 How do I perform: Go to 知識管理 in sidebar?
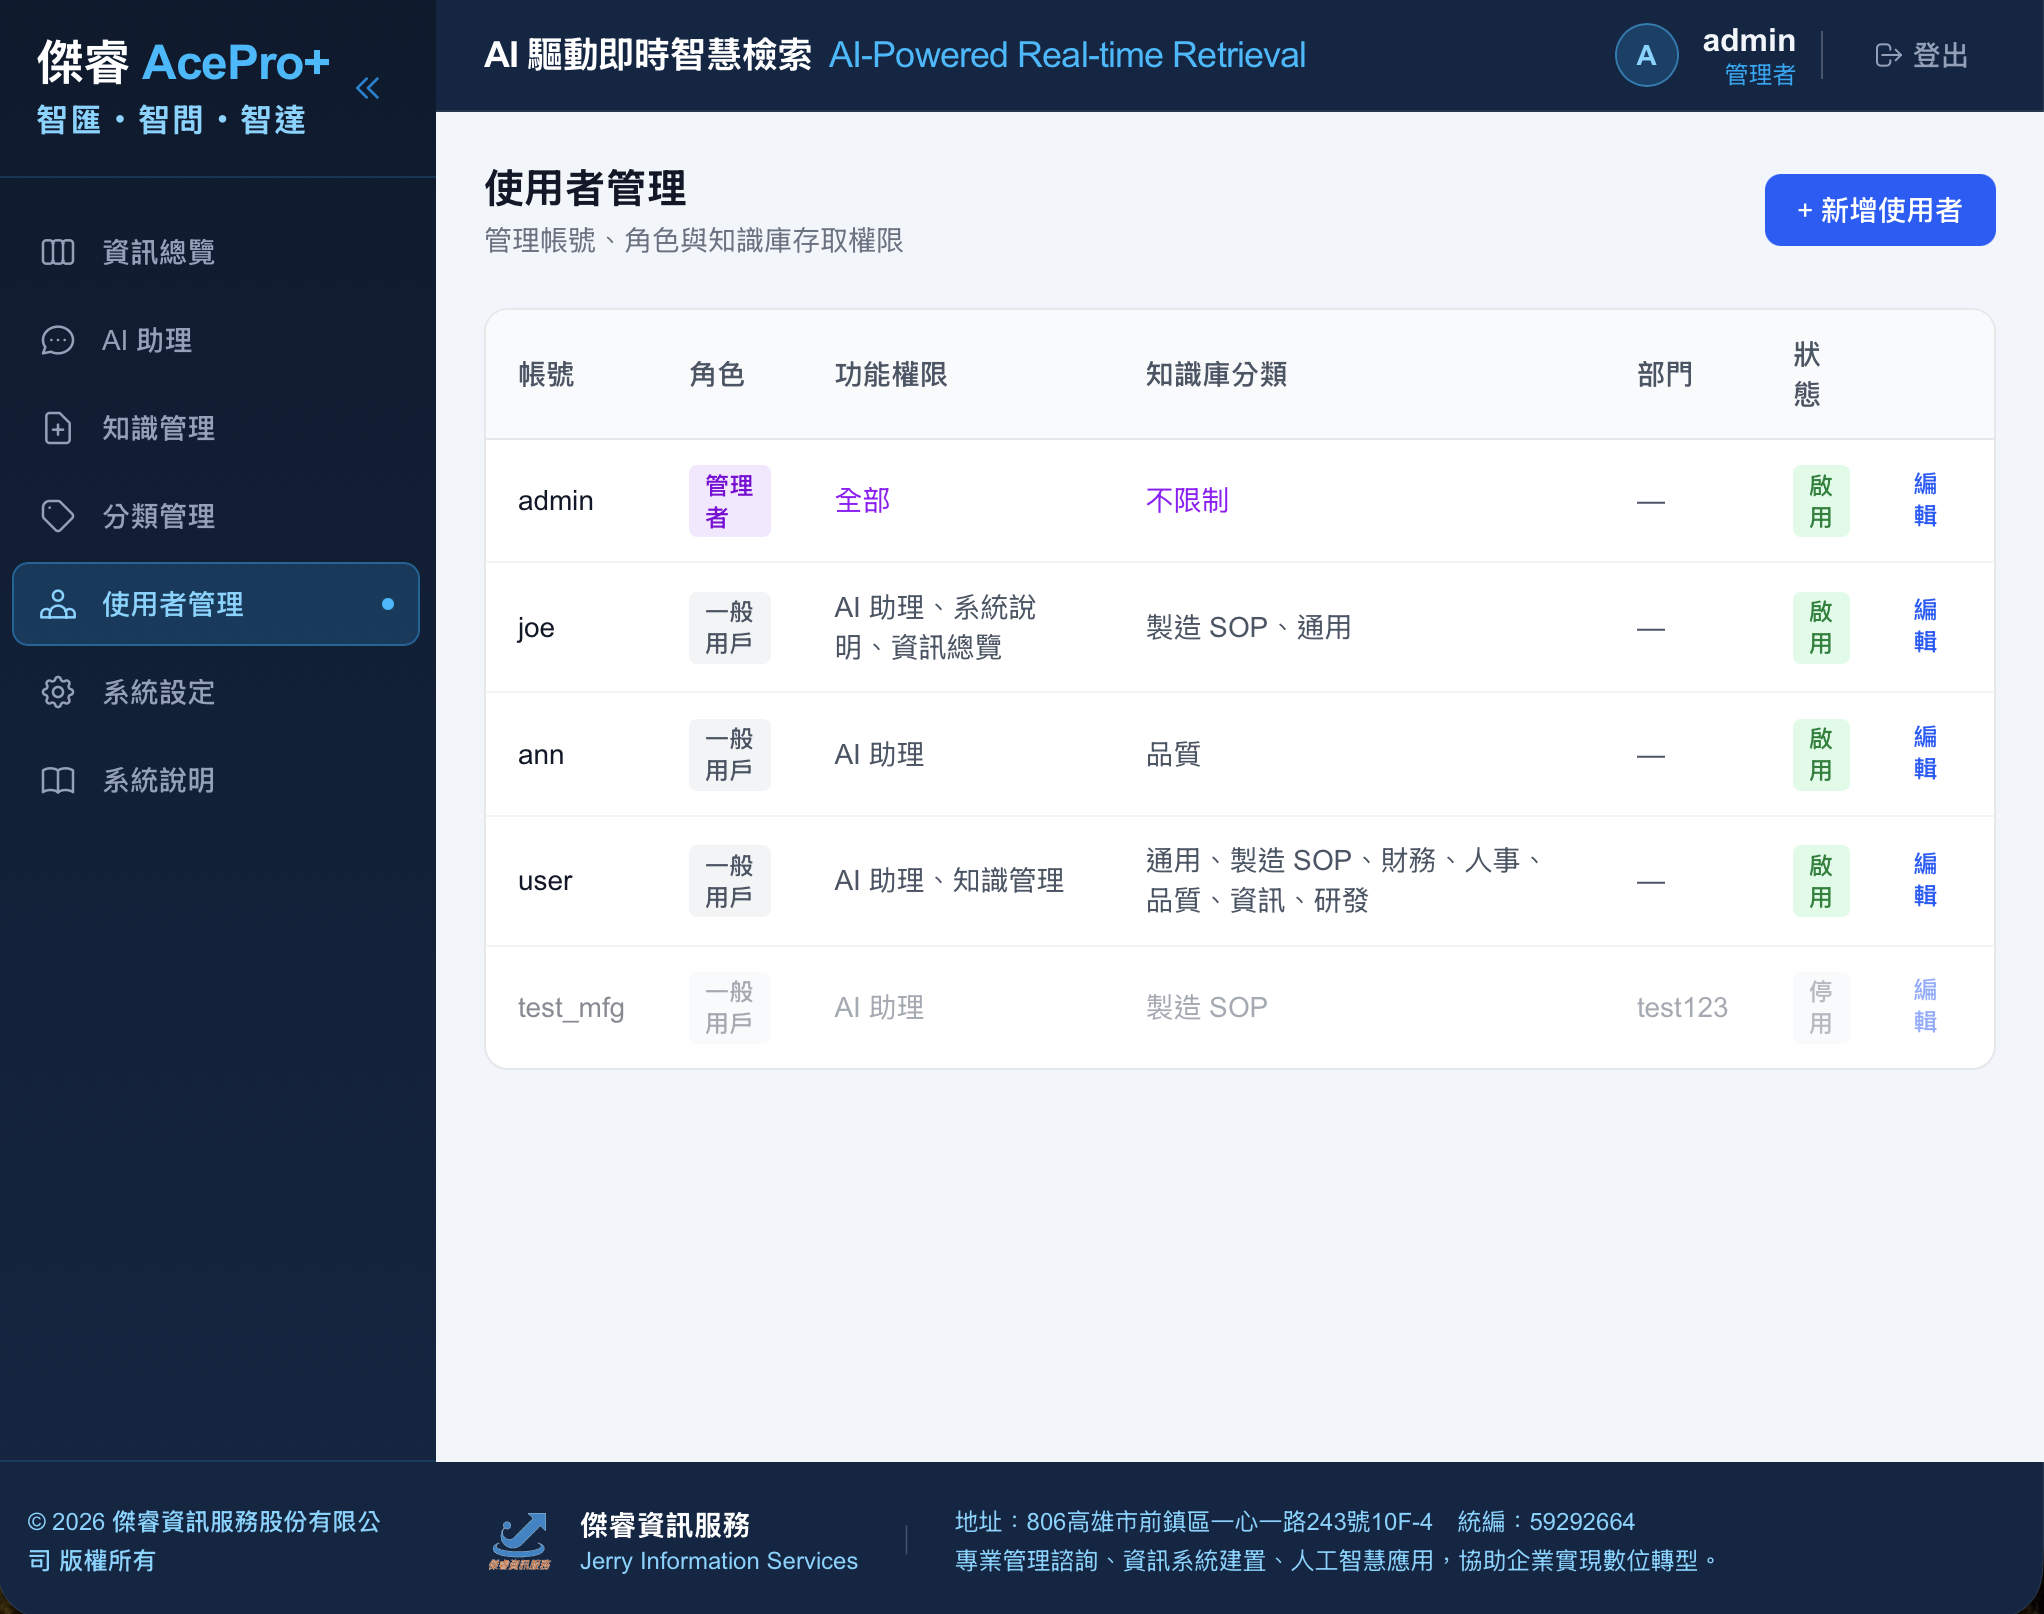tap(216, 428)
